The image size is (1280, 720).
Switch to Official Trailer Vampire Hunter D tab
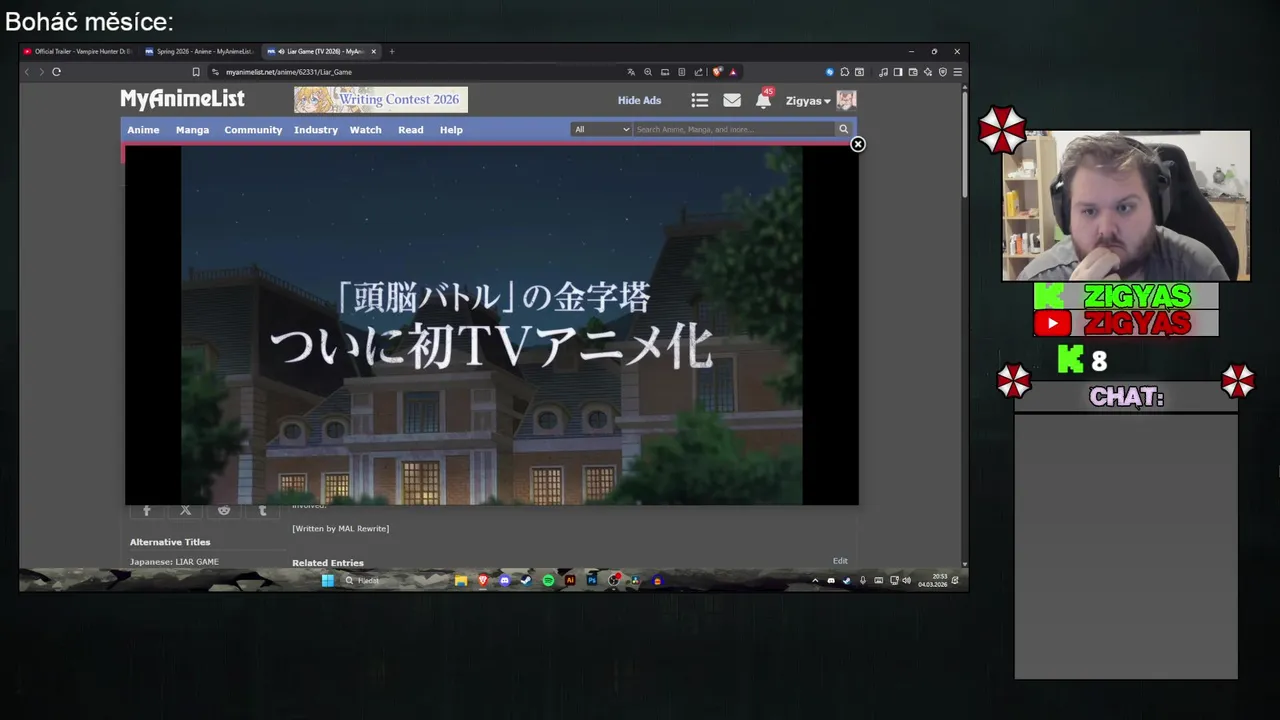point(78,51)
